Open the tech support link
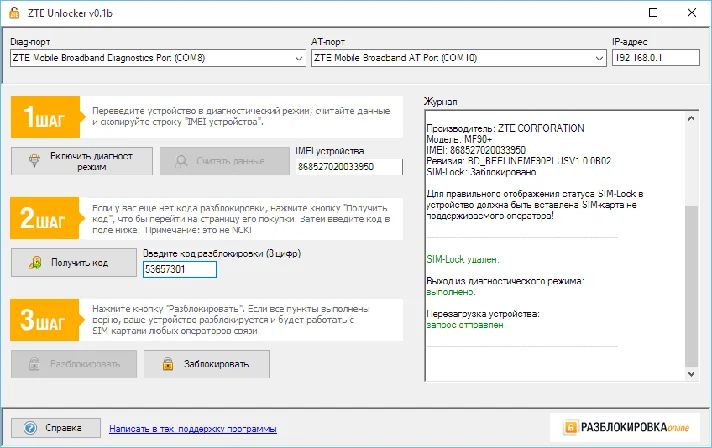The height and width of the screenshot is (448, 712). [x=193, y=429]
